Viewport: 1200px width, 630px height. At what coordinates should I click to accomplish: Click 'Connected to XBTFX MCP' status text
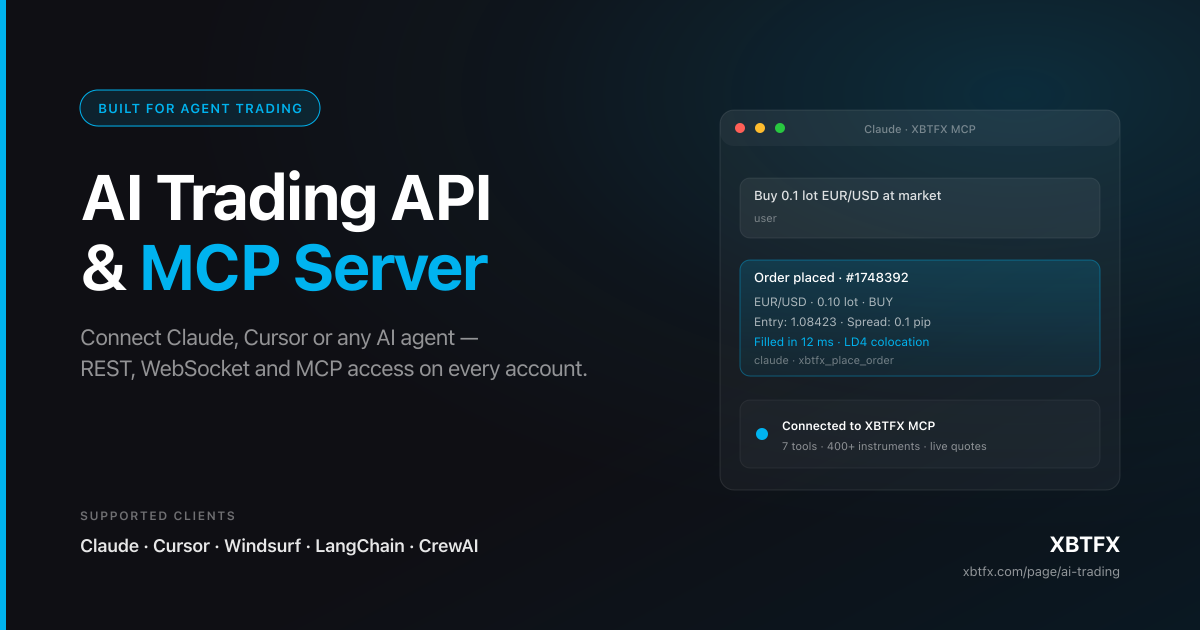pyautogui.click(x=858, y=426)
